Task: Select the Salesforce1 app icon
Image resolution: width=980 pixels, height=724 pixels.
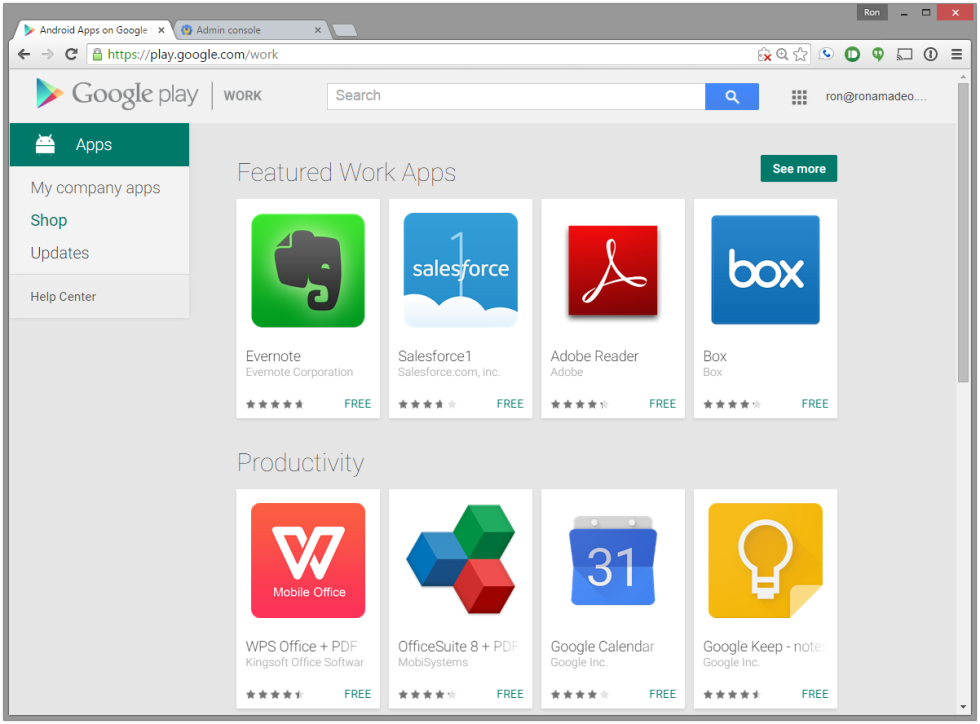Action: pos(460,269)
